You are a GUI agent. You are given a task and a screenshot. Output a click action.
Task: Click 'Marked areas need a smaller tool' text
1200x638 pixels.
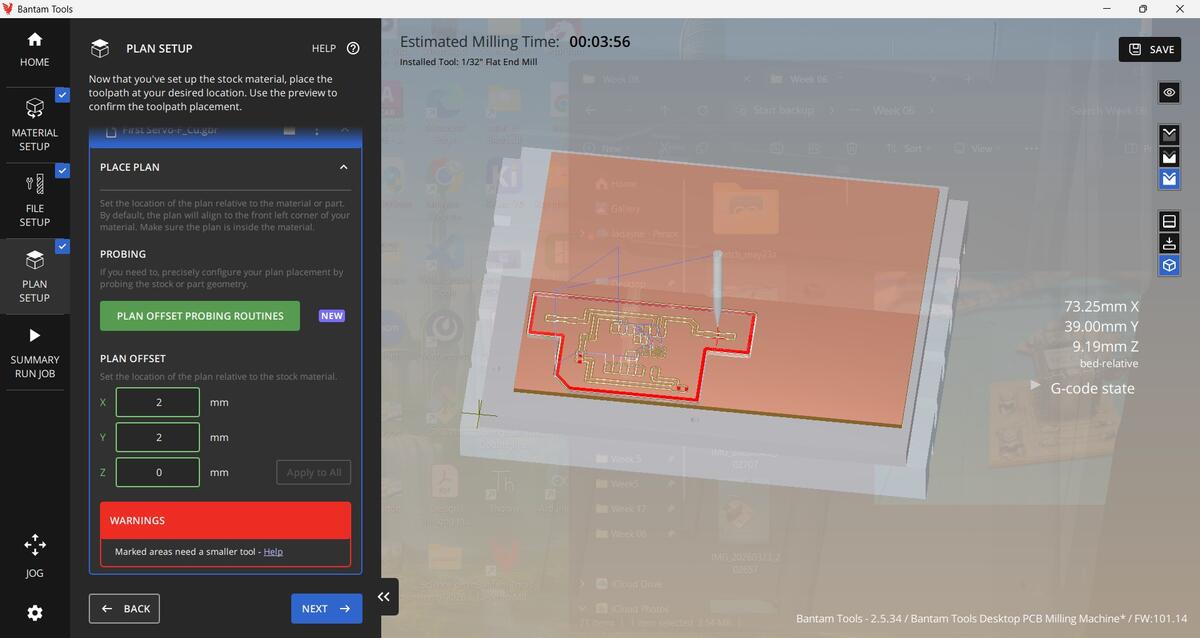click(x=187, y=552)
